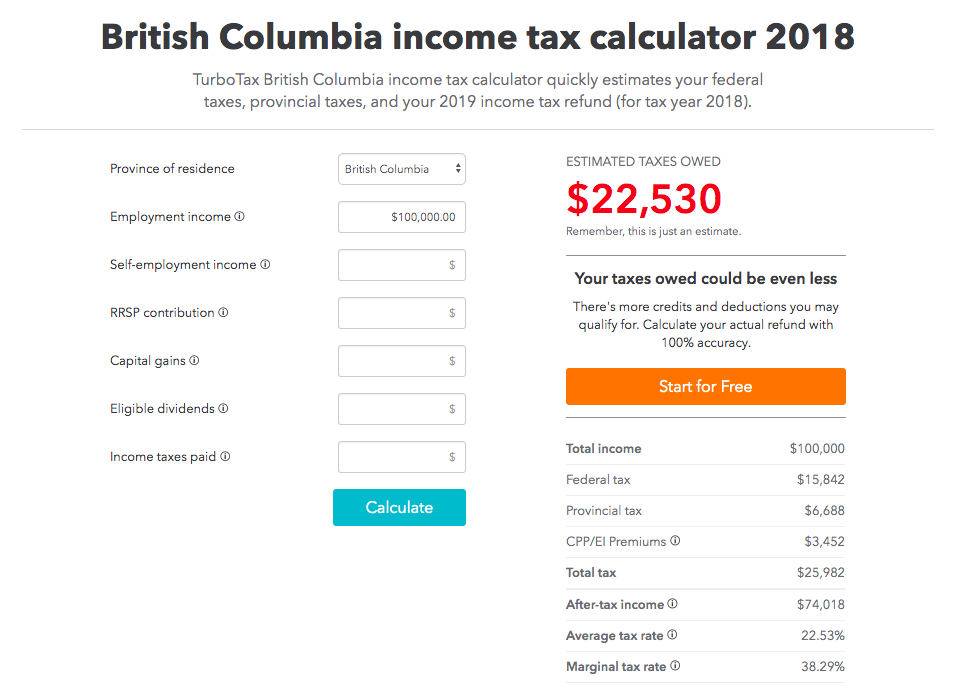Click the info icon next to Self-employment income
Screen dimensions: 965x697
pyautogui.click(x=265, y=265)
